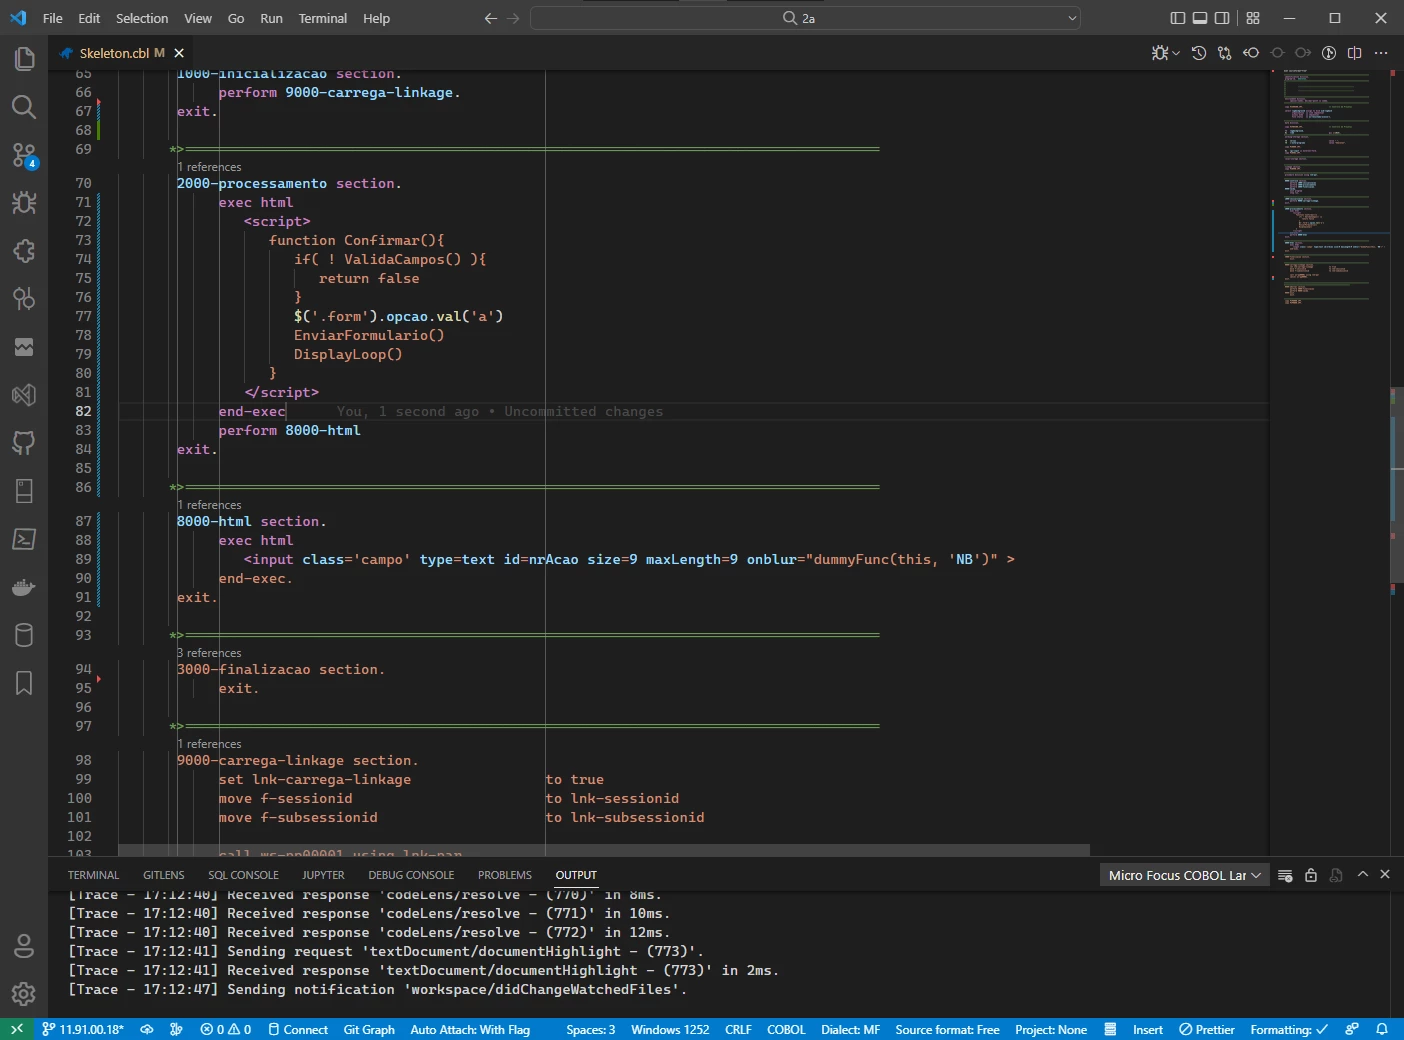The image size is (1404, 1040).
Task: Switch to the DEBUG CONSOLE tab
Action: pyautogui.click(x=411, y=875)
